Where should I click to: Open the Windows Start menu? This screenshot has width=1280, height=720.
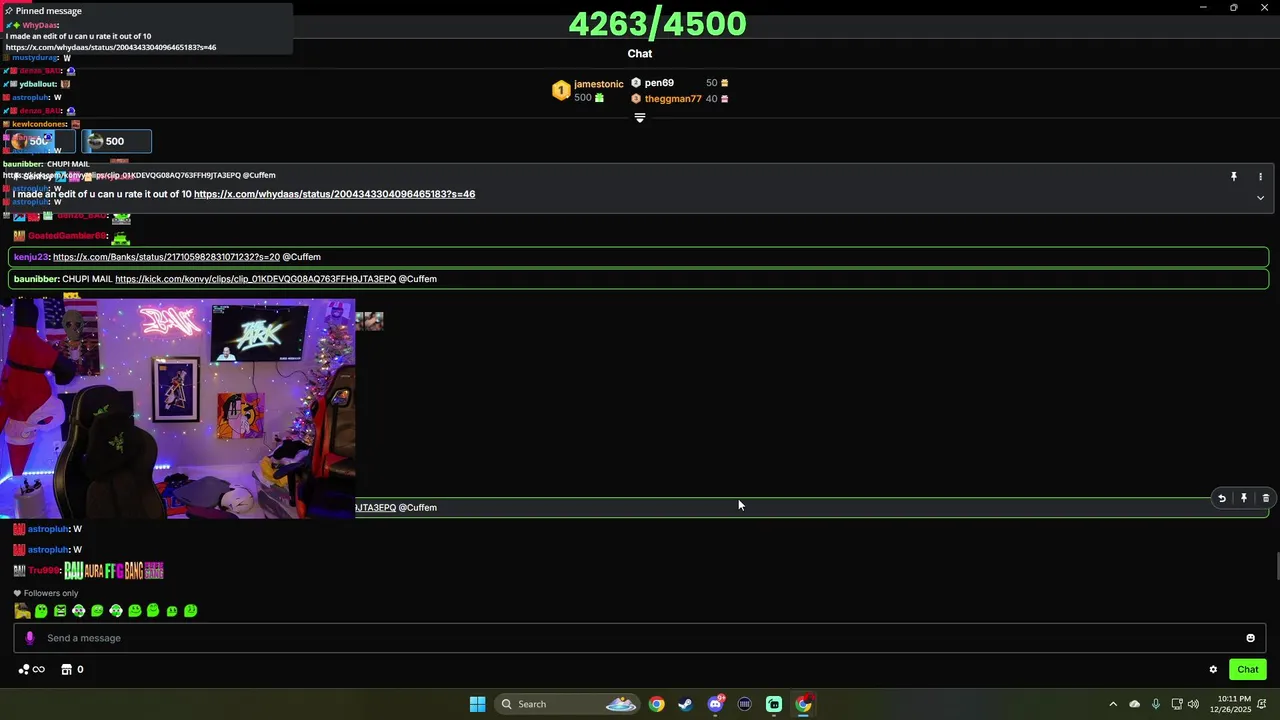point(477,704)
